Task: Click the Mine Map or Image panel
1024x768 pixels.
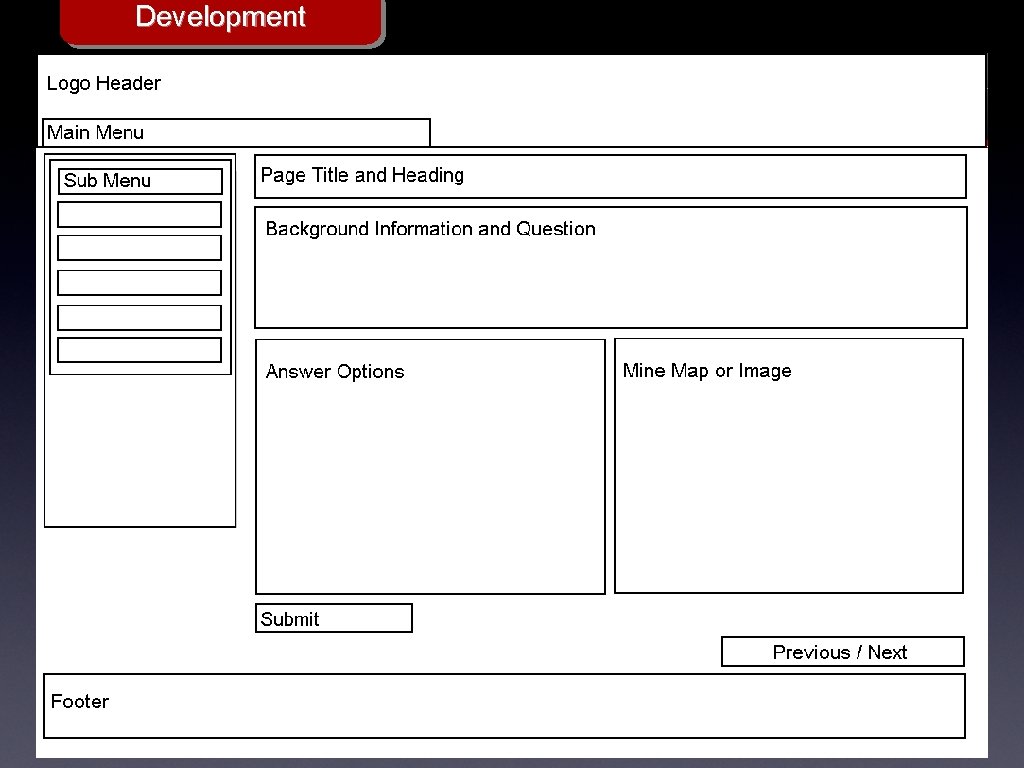Action: pyautogui.click(x=789, y=466)
